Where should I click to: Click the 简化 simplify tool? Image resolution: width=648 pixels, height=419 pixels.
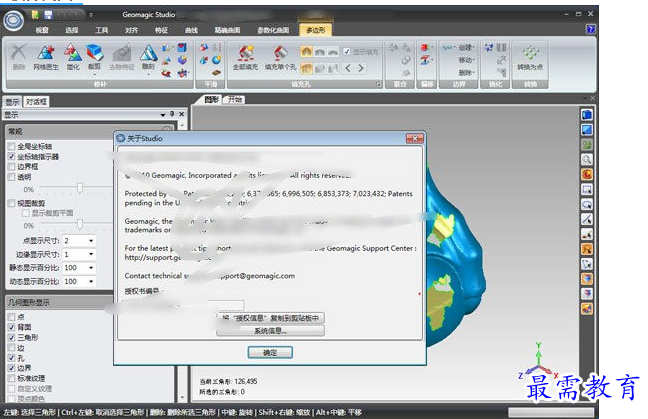pos(73,57)
